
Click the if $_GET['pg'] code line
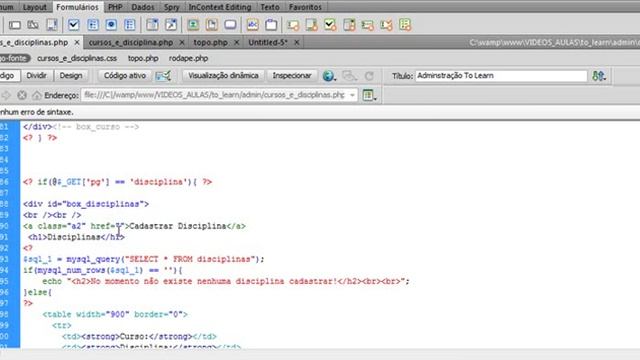click(x=118, y=182)
